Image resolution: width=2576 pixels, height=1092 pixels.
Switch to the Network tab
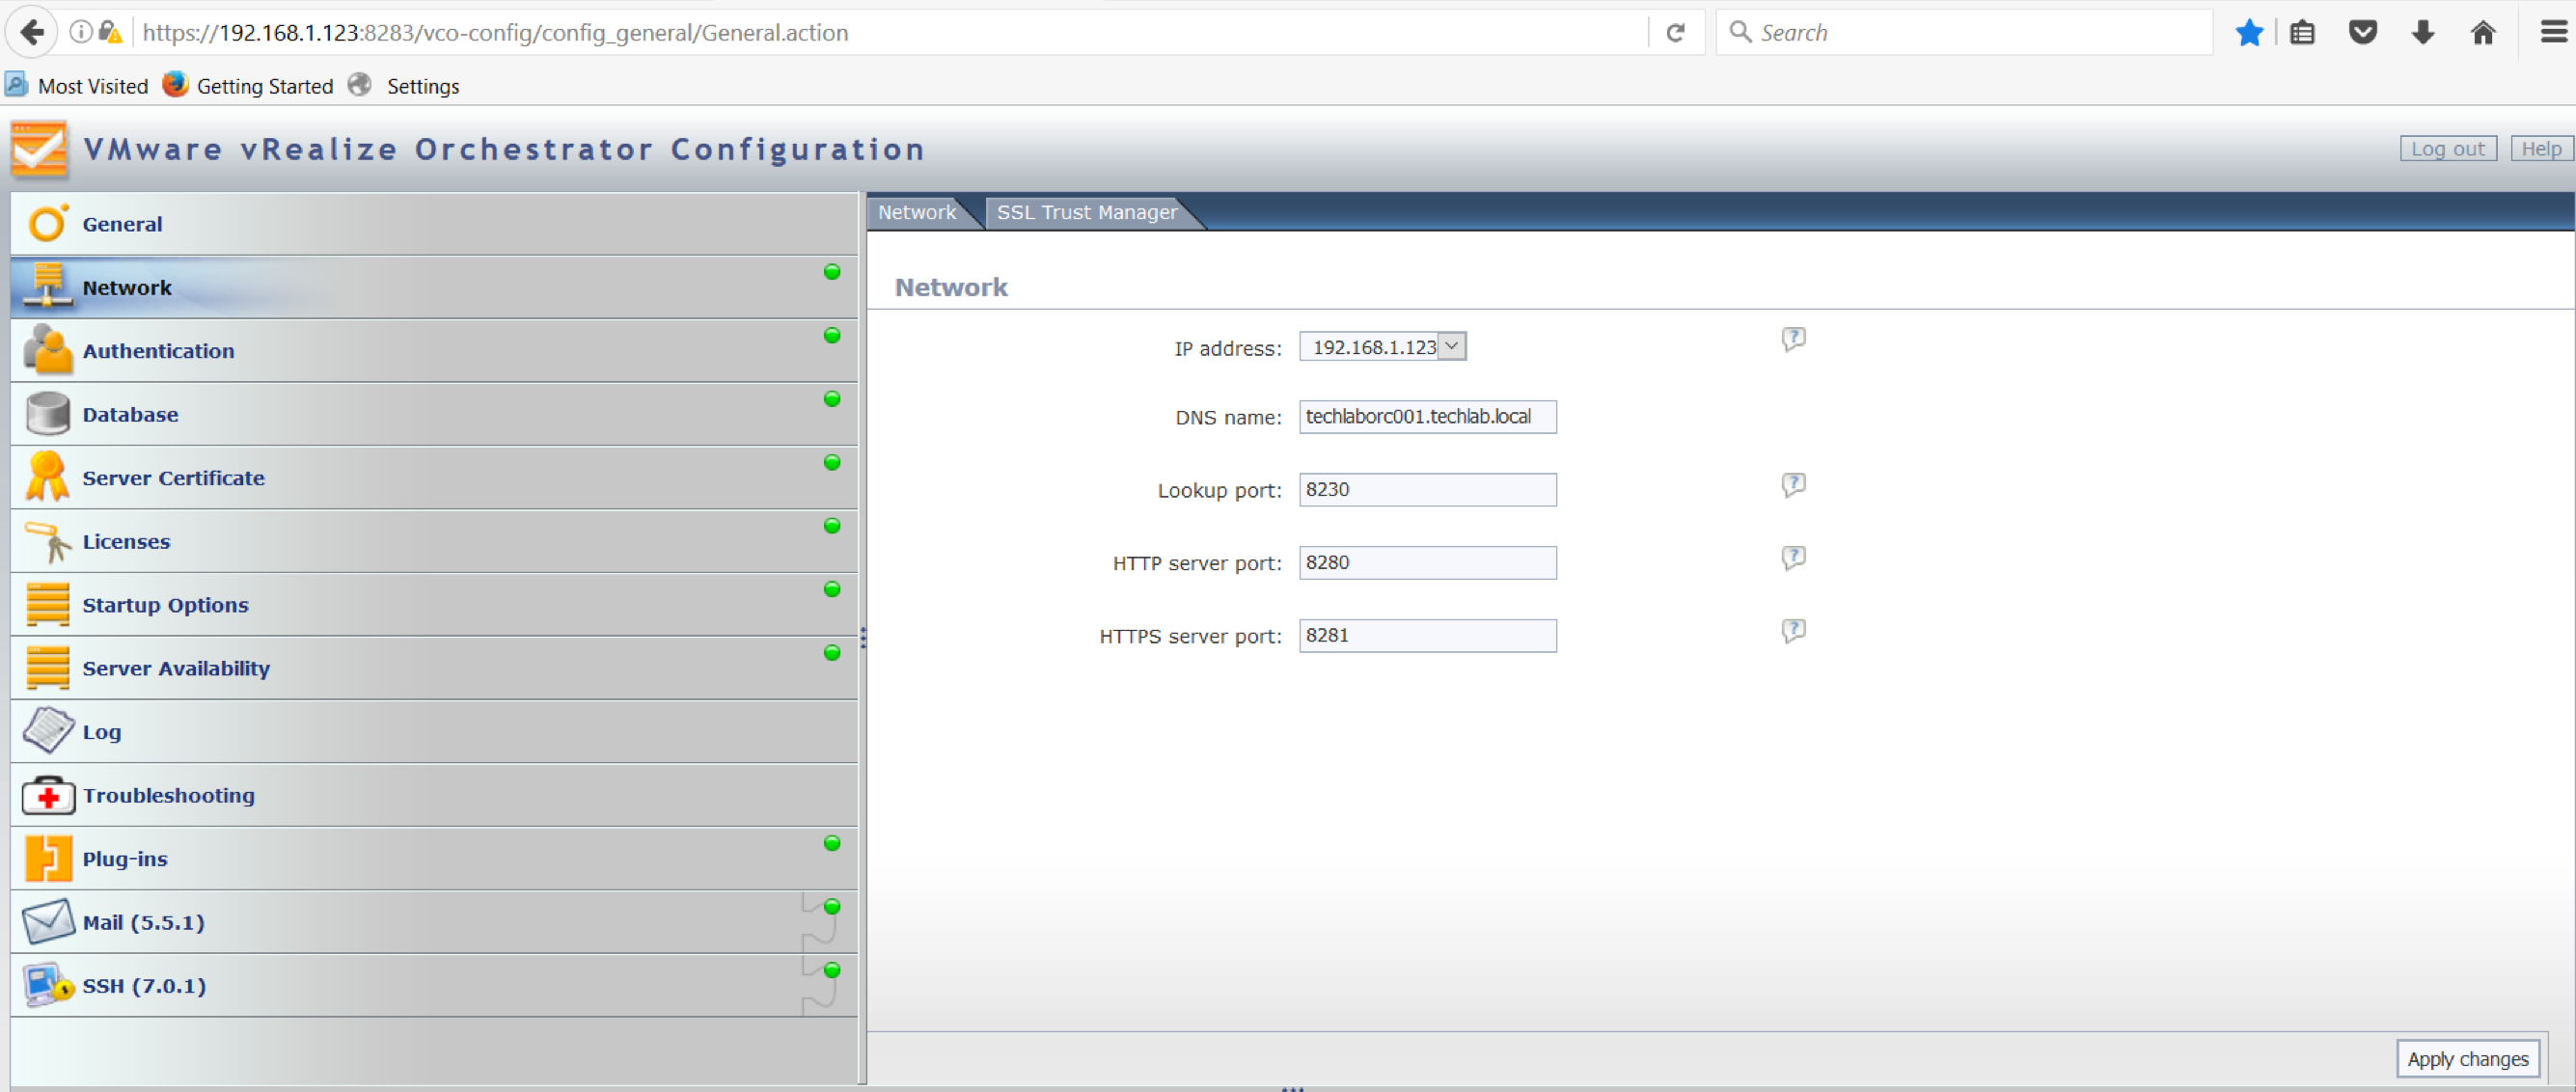coord(917,212)
